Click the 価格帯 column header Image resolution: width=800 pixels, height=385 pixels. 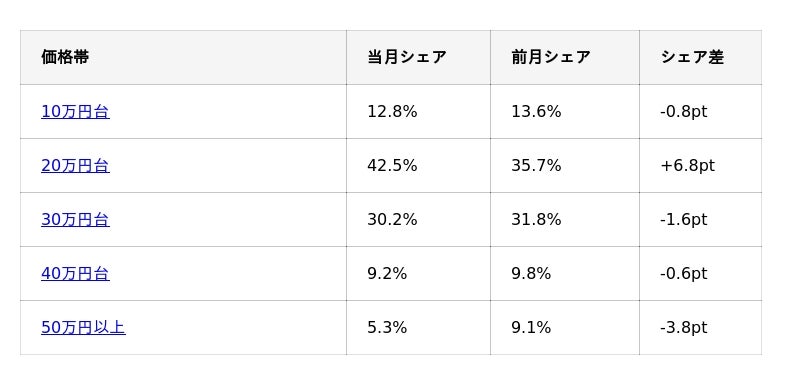[183, 58]
